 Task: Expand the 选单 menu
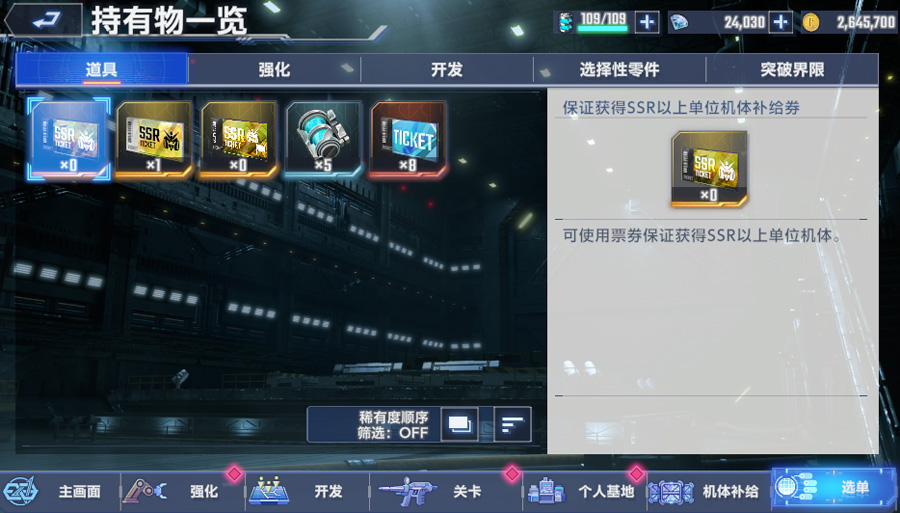click(833, 488)
